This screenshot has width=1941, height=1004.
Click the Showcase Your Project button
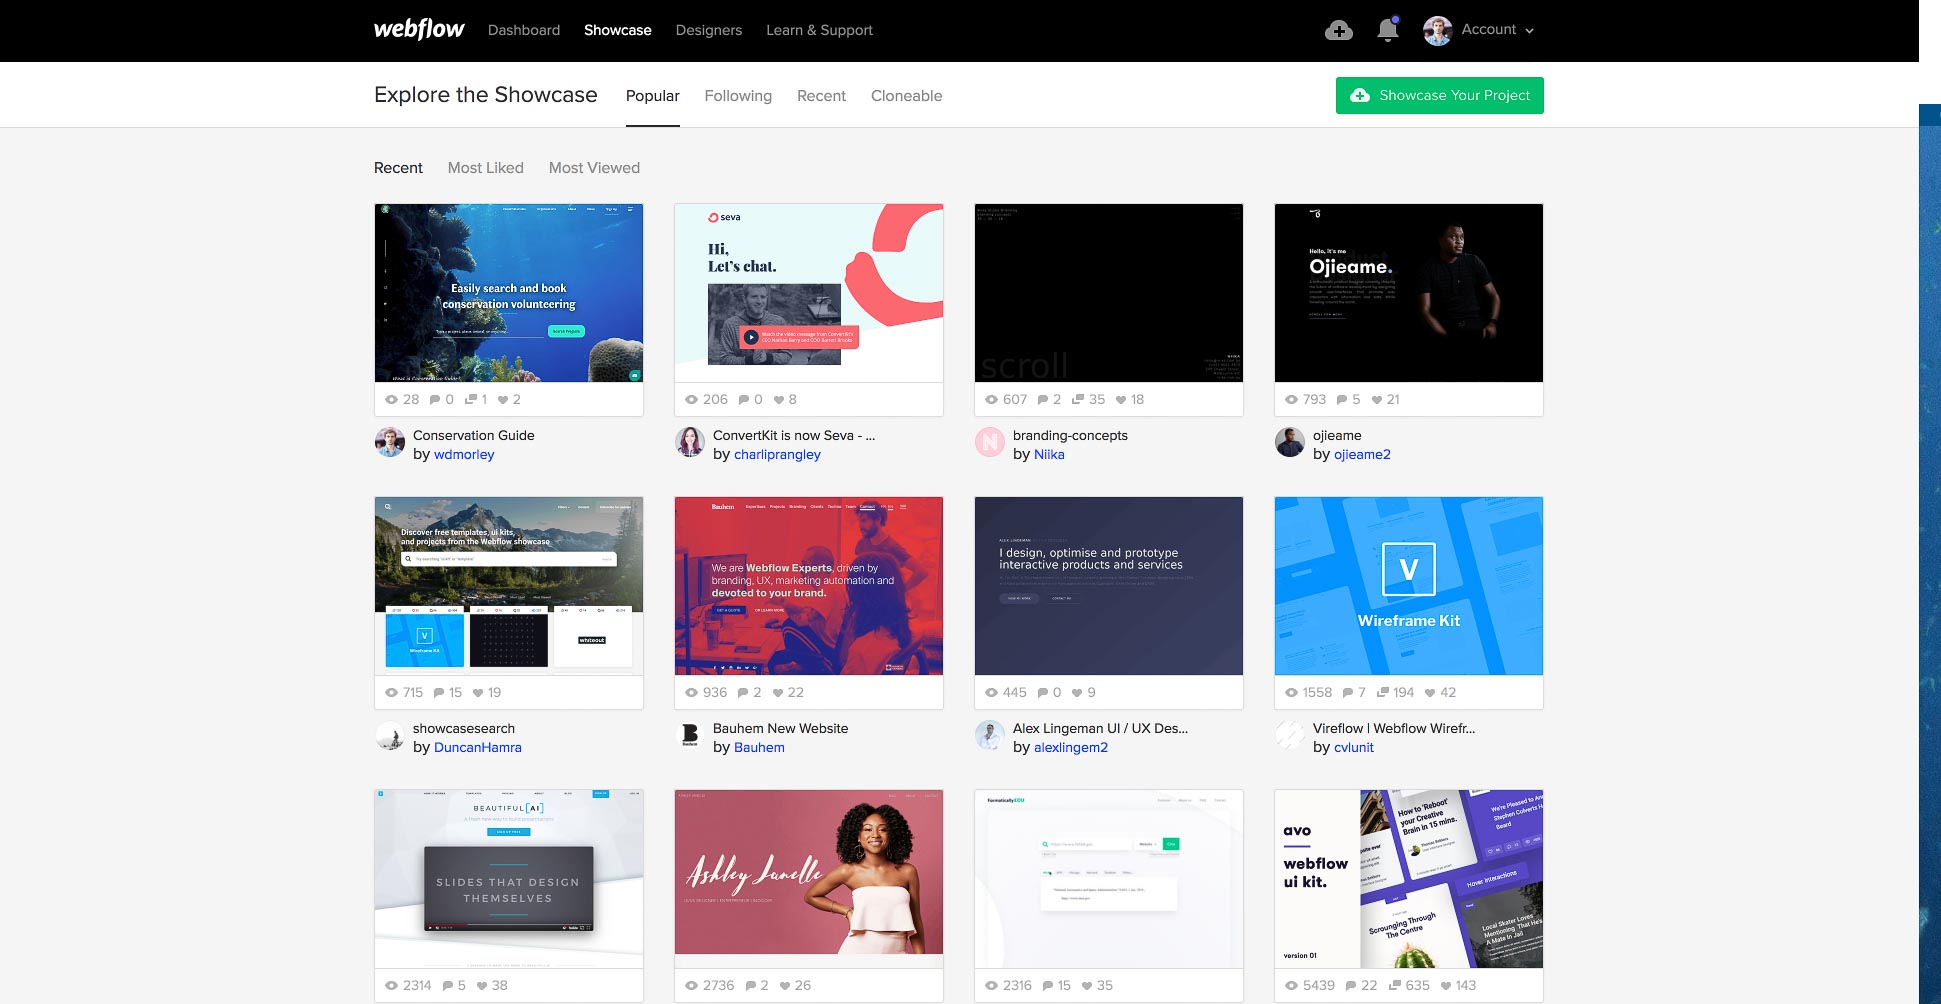[x=1439, y=95]
